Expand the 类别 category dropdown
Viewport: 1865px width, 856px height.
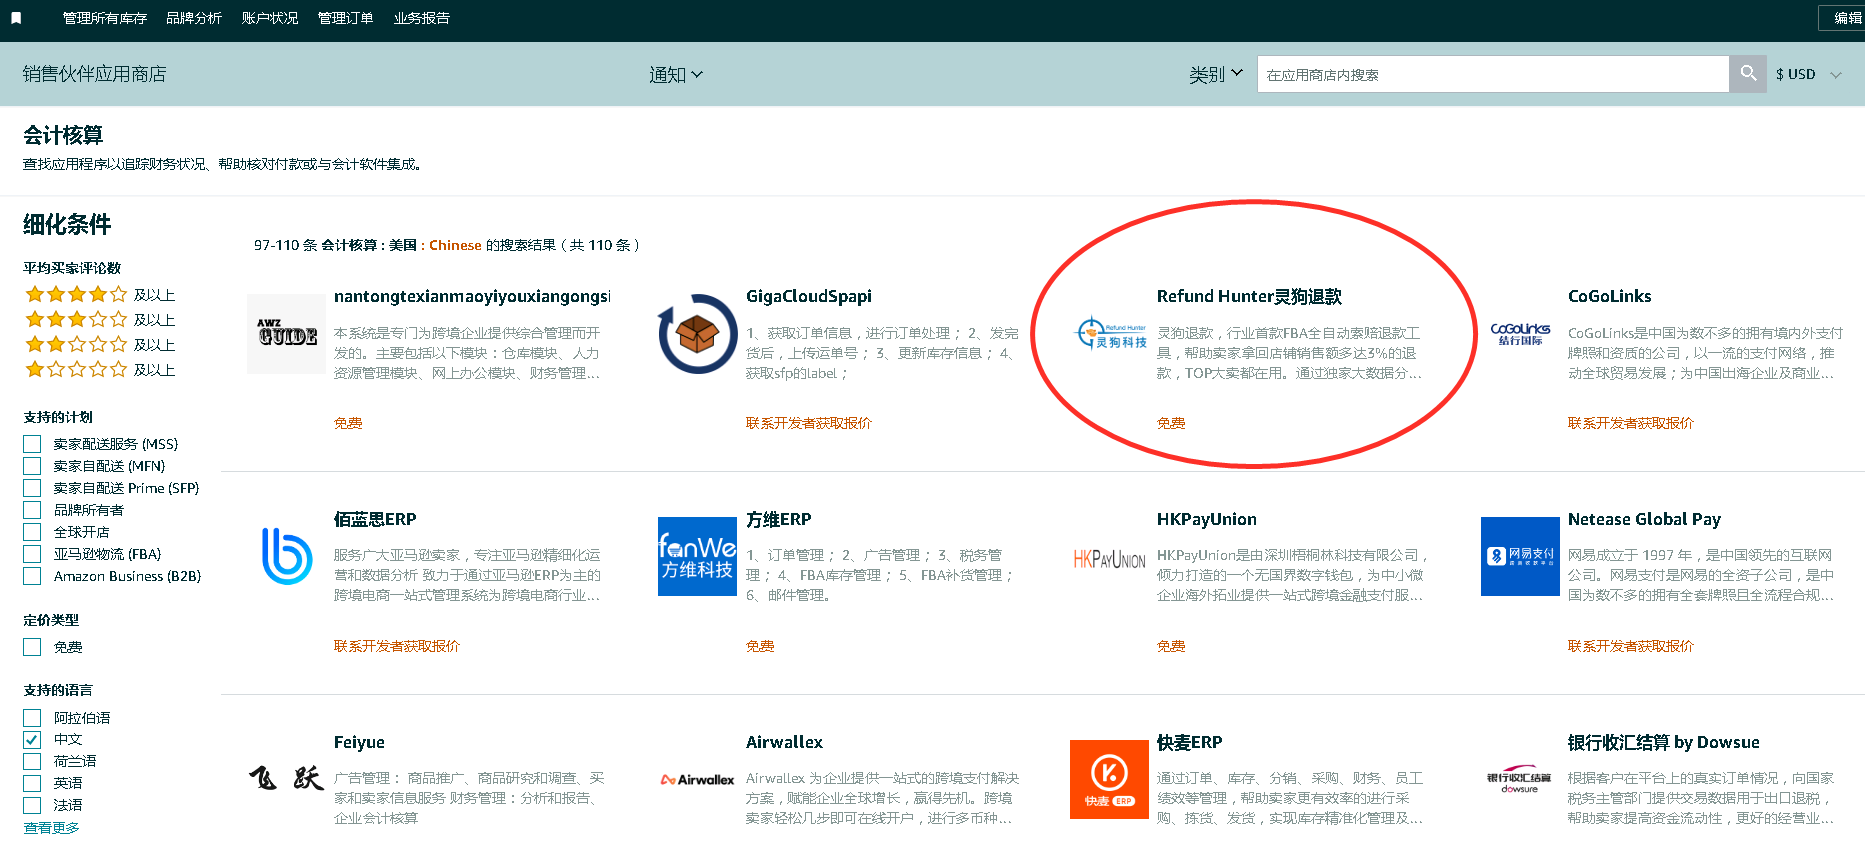click(x=1216, y=75)
